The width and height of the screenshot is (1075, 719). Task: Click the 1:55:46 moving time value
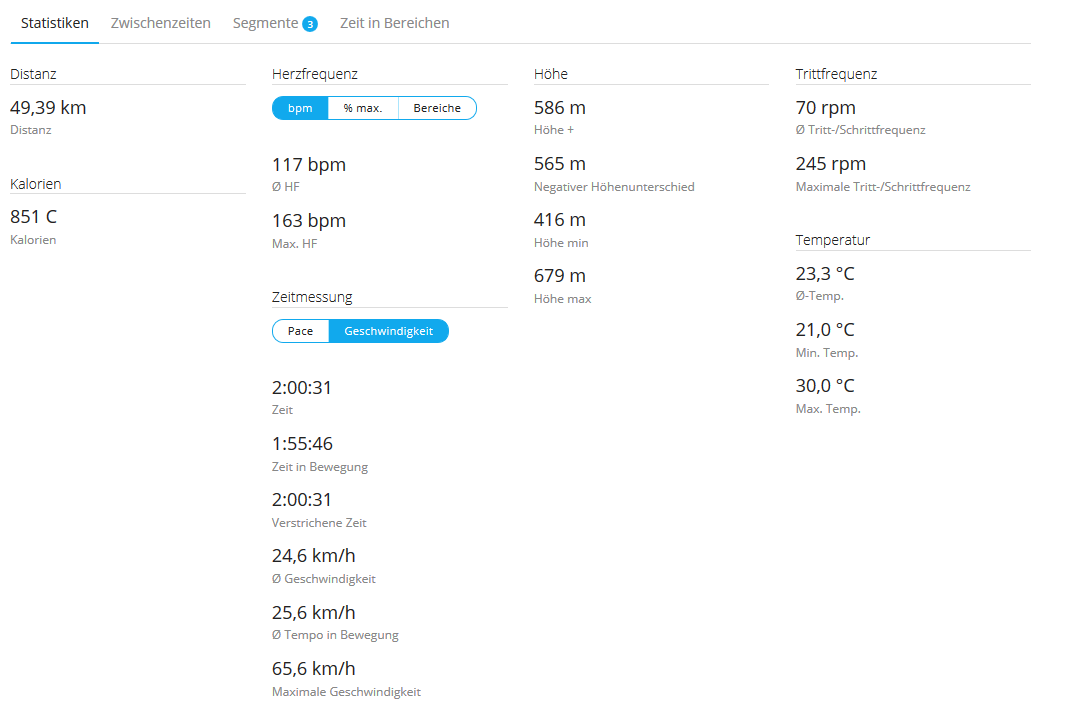[x=302, y=443]
